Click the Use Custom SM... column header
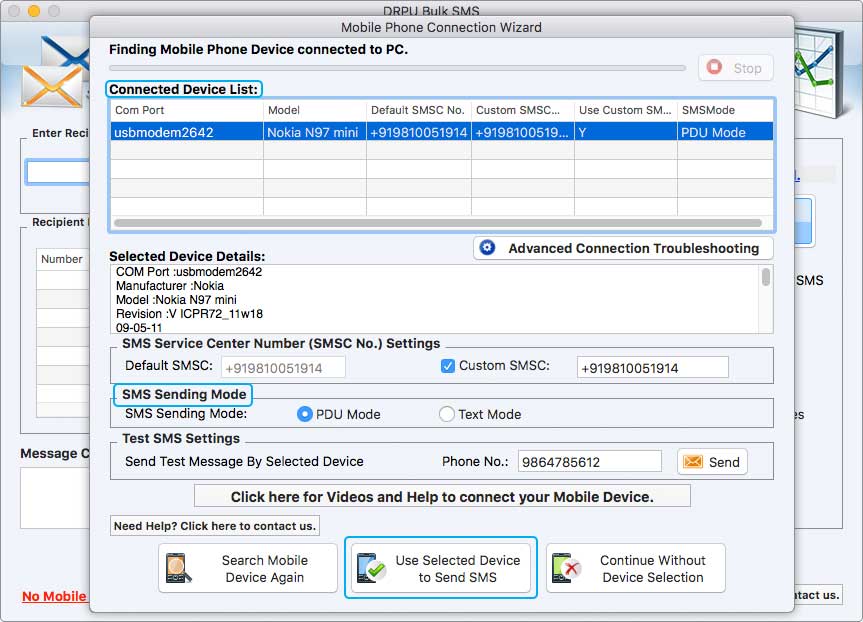 click(626, 110)
